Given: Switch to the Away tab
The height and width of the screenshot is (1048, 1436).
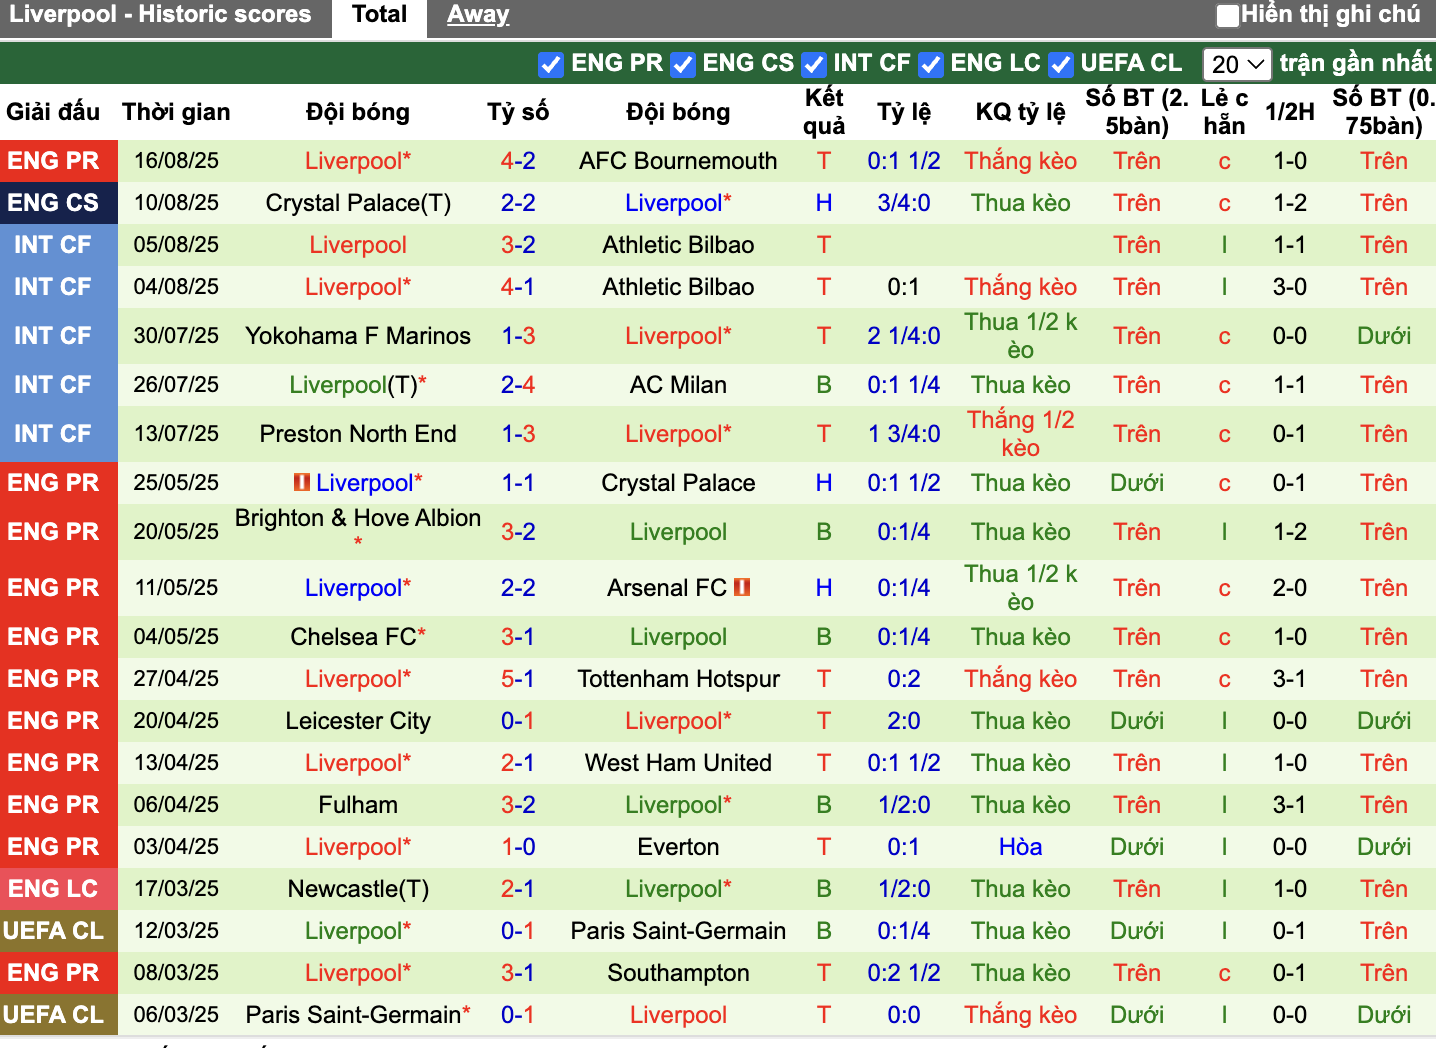Looking at the screenshot, I should click(x=478, y=15).
